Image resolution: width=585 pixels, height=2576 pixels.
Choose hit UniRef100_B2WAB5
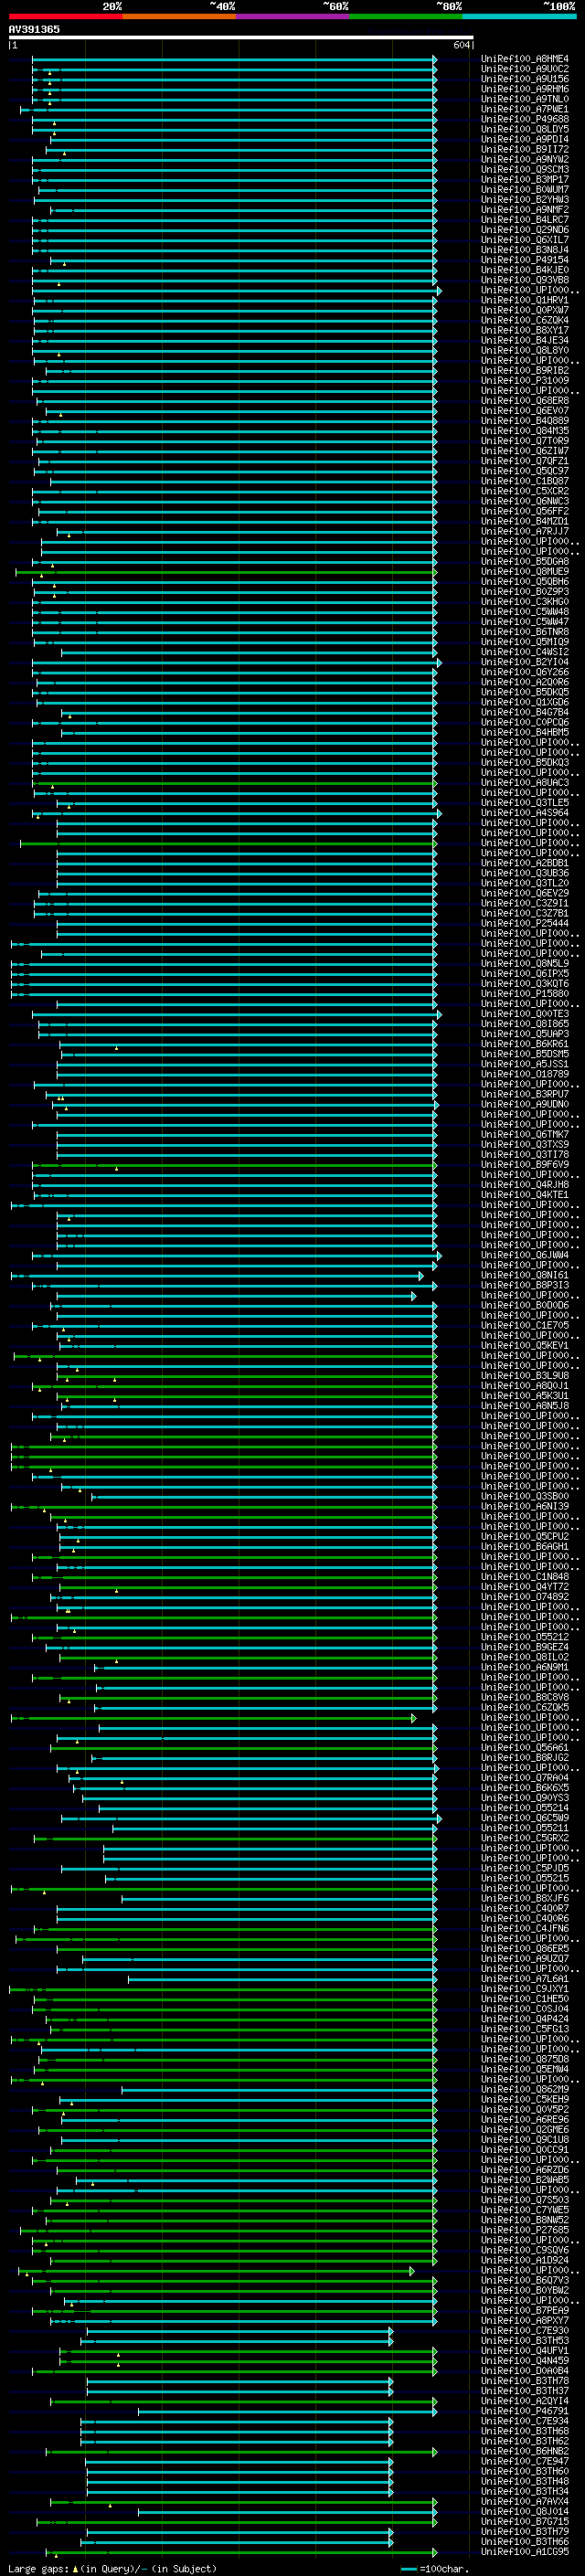(525, 2179)
